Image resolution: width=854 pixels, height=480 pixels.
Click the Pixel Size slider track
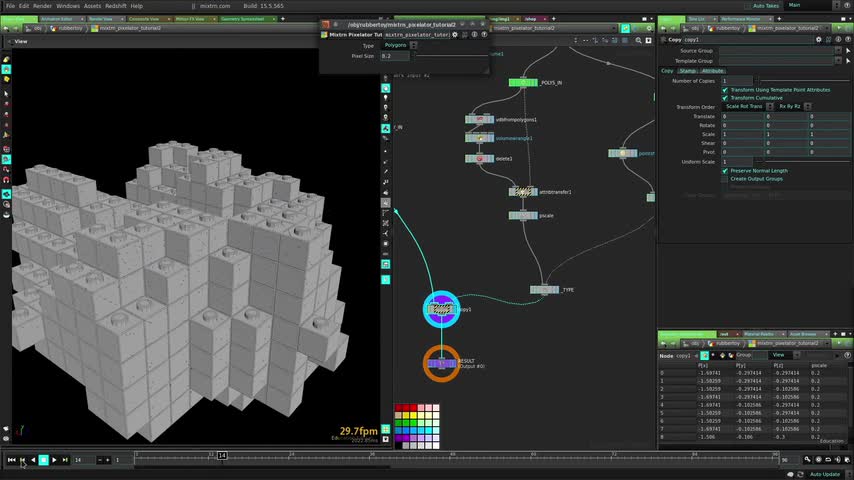point(450,56)
